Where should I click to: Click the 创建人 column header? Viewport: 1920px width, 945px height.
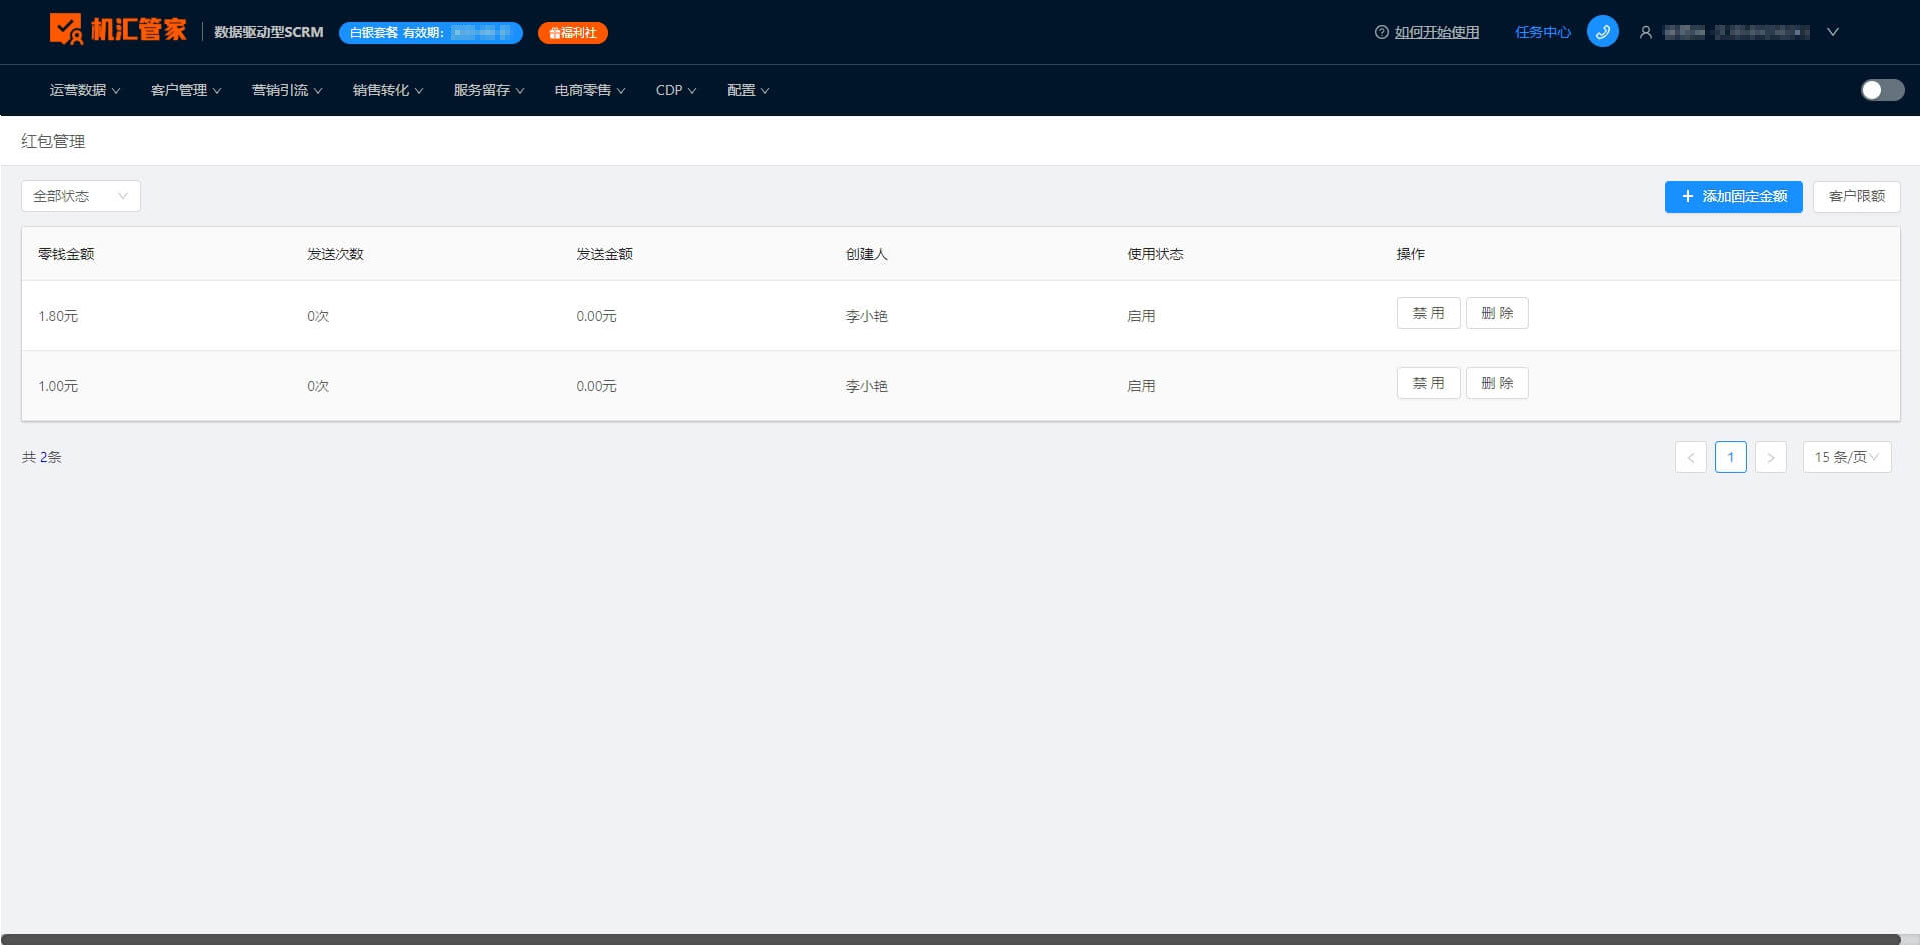(866, 254)
